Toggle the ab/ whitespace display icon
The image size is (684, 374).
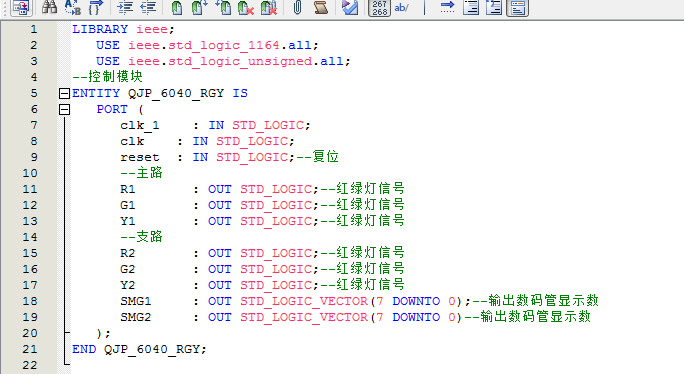tap(401, 7)
